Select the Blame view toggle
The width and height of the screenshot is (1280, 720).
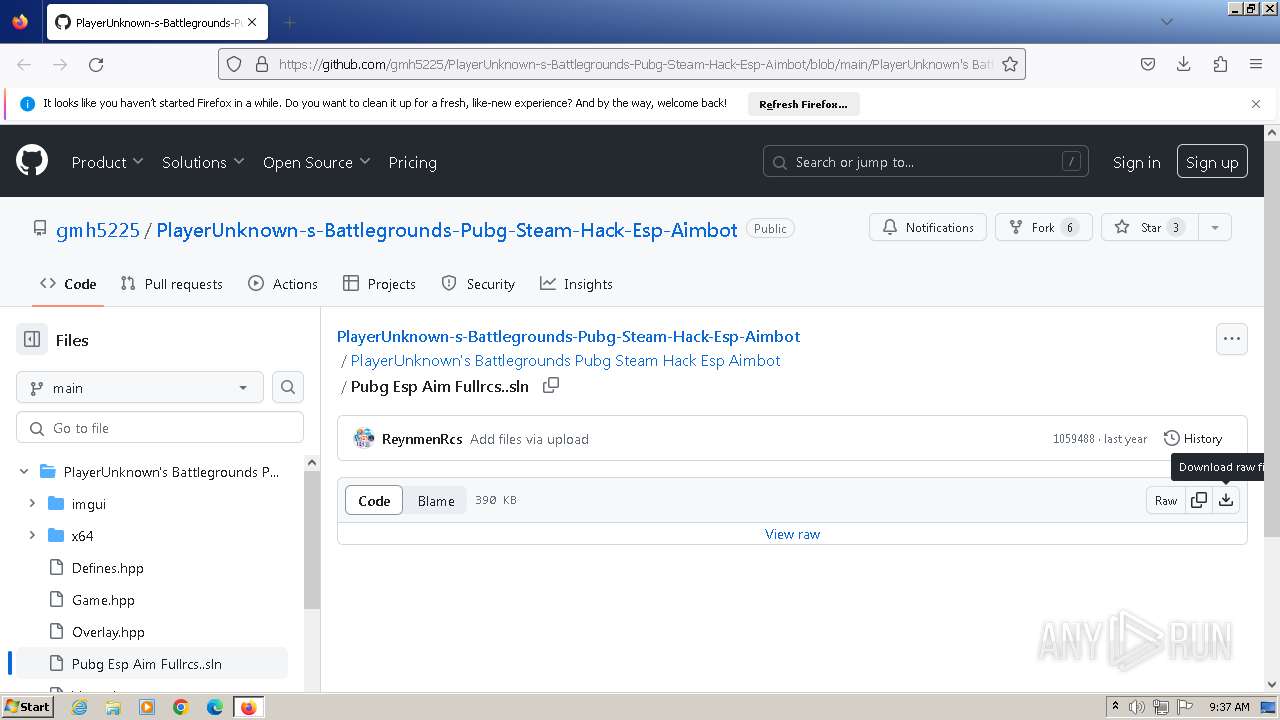[x=436, y=501]
